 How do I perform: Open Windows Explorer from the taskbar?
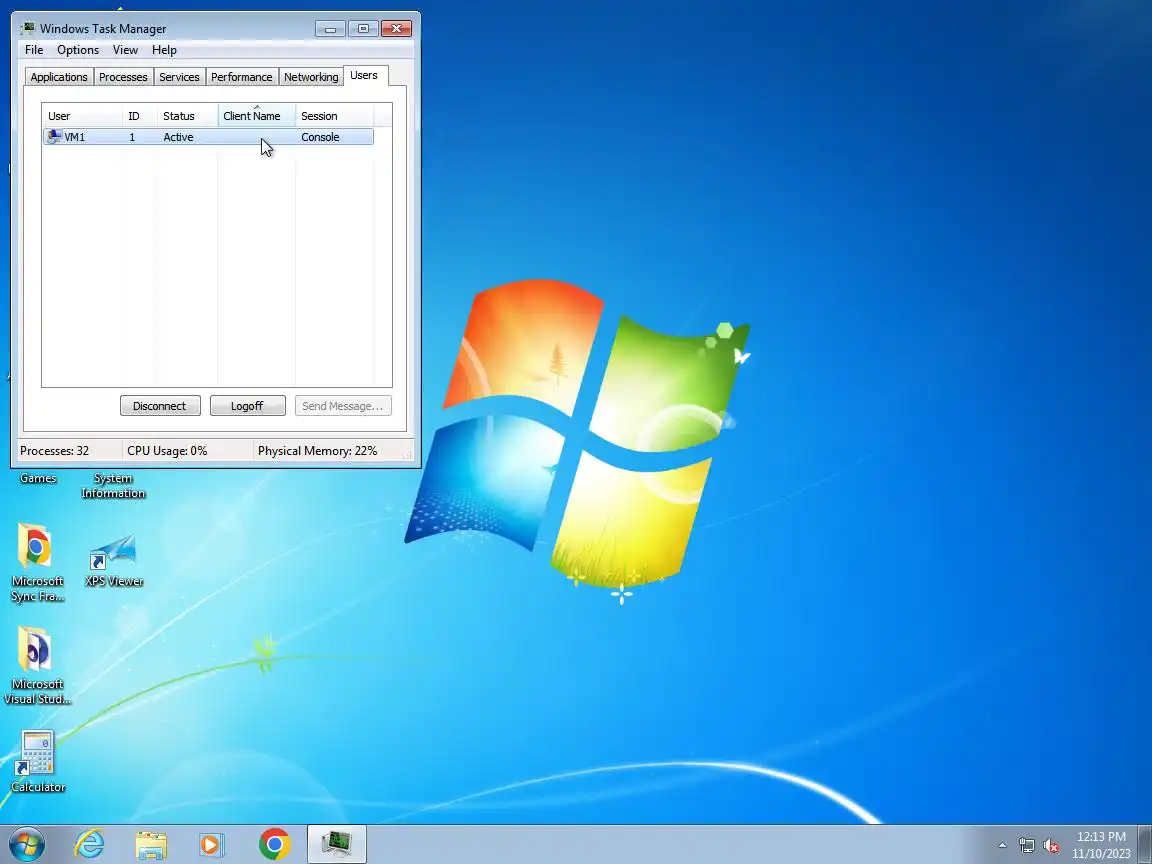(x=151, y=845)
